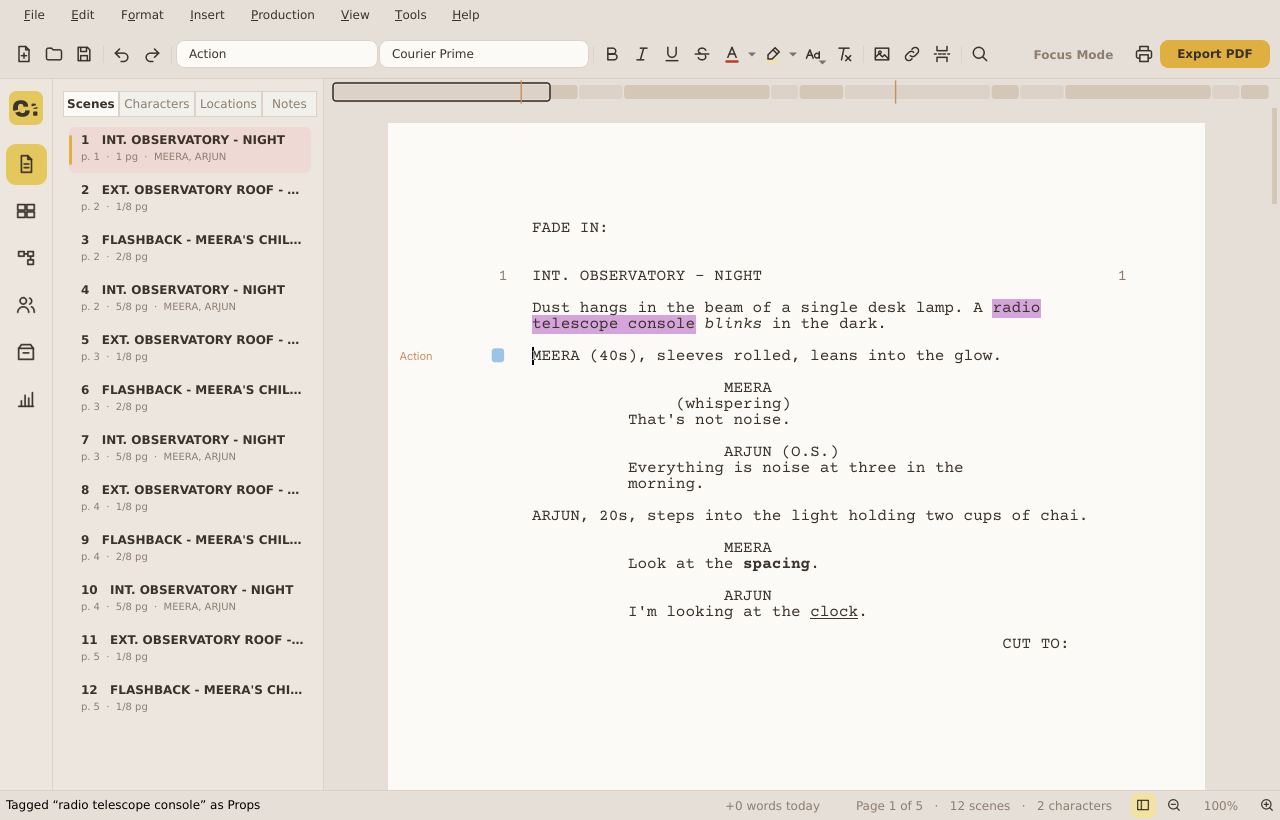This screenshot has width=1280, height=820.
Task: Apply the highlighter color
Action: click(x=773, y=54)
